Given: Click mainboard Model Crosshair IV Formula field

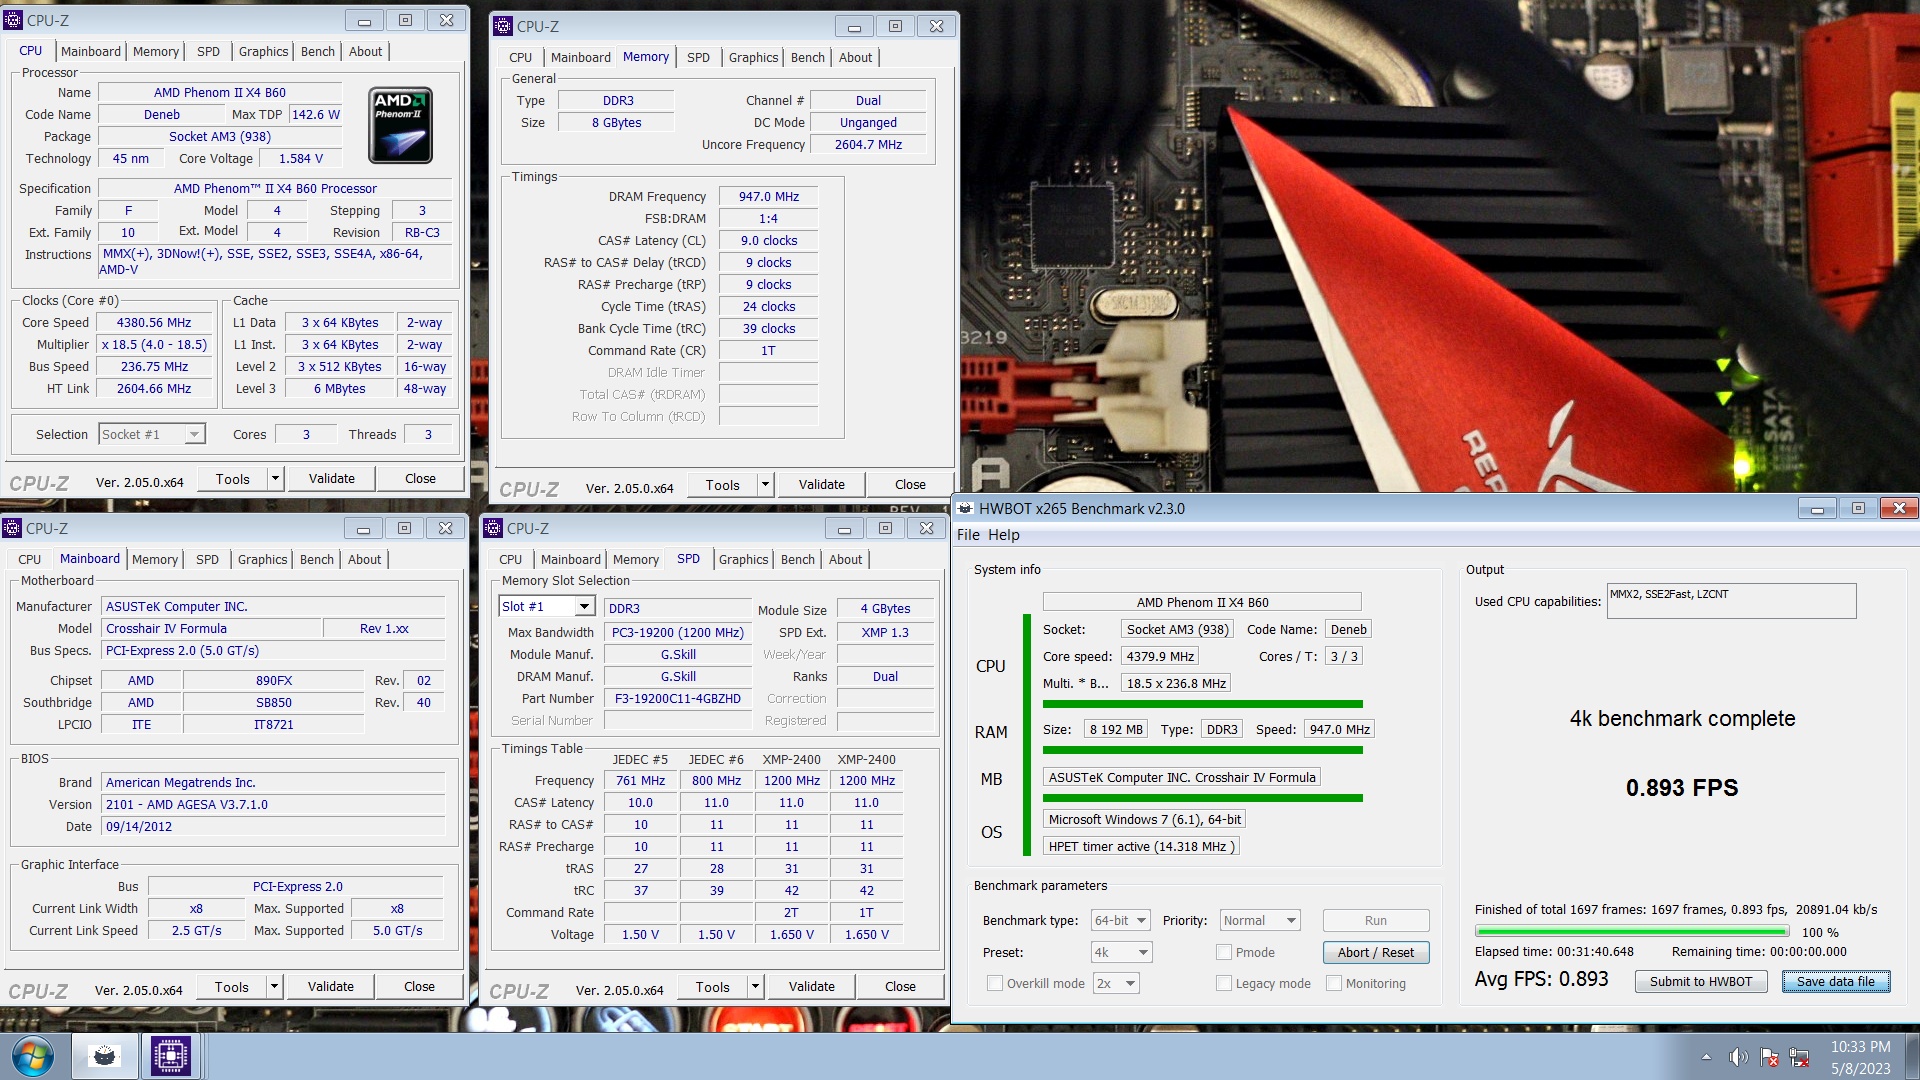Looking at the screenshot, I should pyautogui.click(x=212, y=628).
